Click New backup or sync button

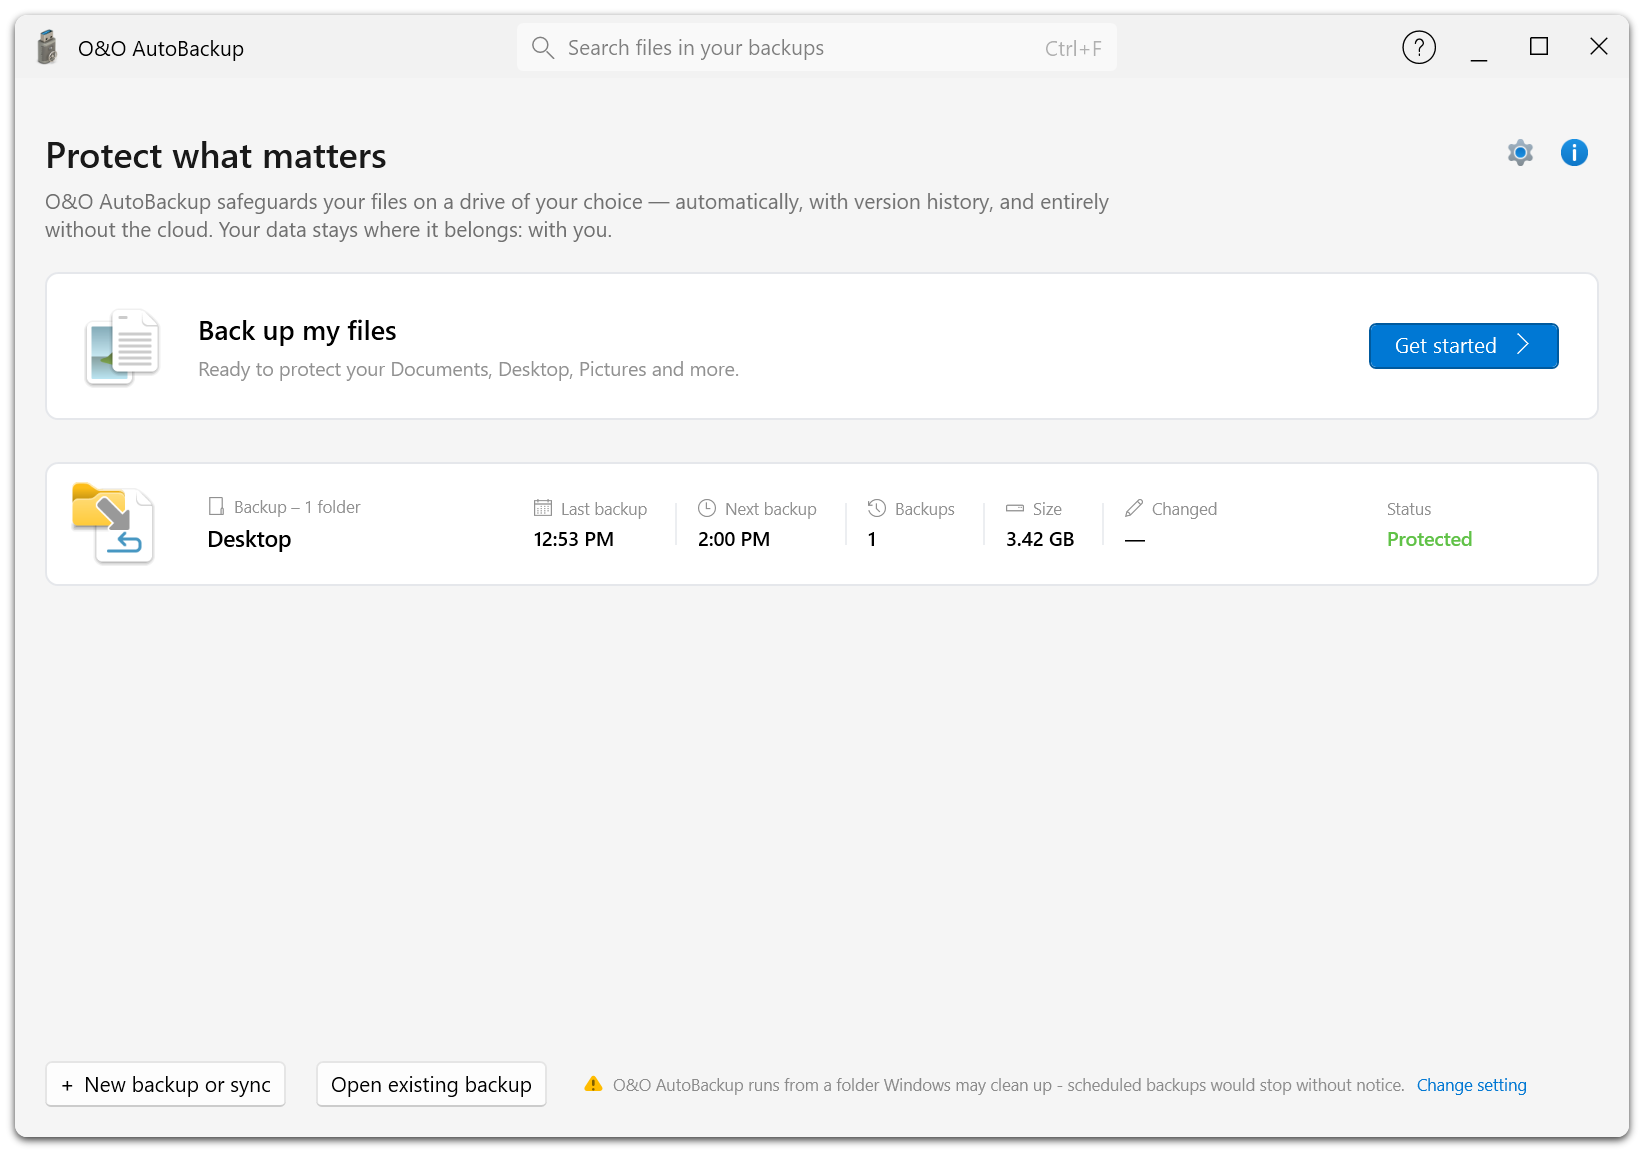click(166, 1084)
